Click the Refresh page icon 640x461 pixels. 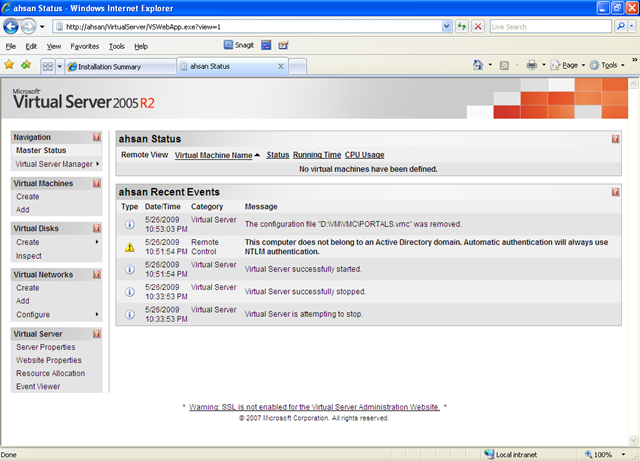pyautogui.click(x=462, y=27)
